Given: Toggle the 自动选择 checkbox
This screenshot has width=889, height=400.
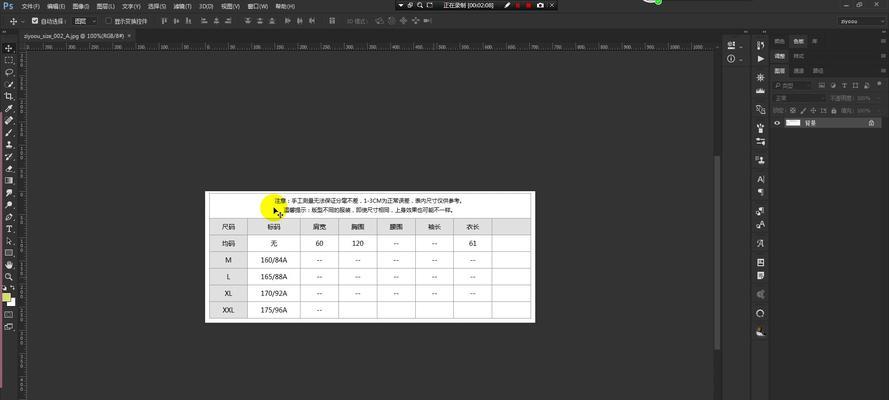Looking at the screenshot, I should (35, 21).
